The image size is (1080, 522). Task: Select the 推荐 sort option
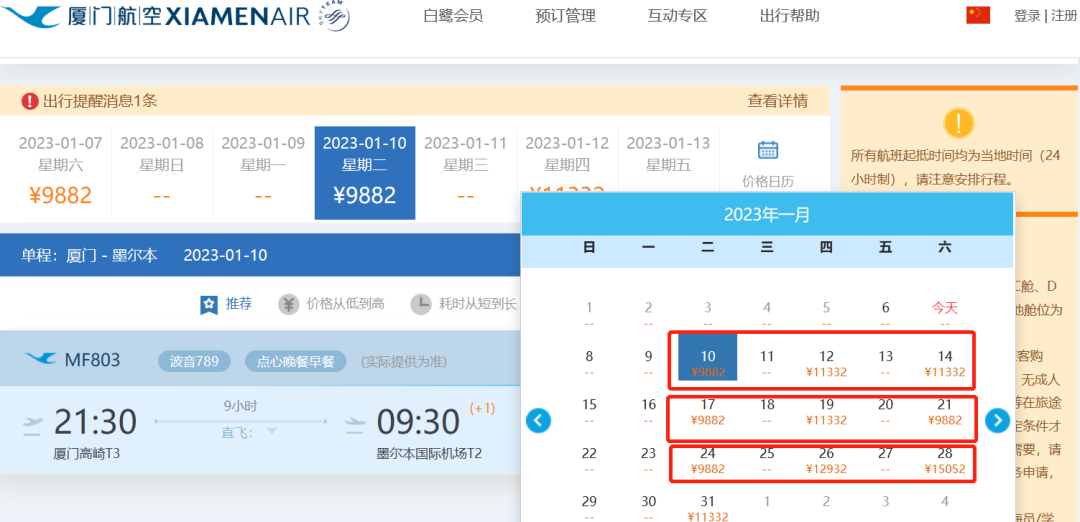pyautogui.click(x=239, y=304)
